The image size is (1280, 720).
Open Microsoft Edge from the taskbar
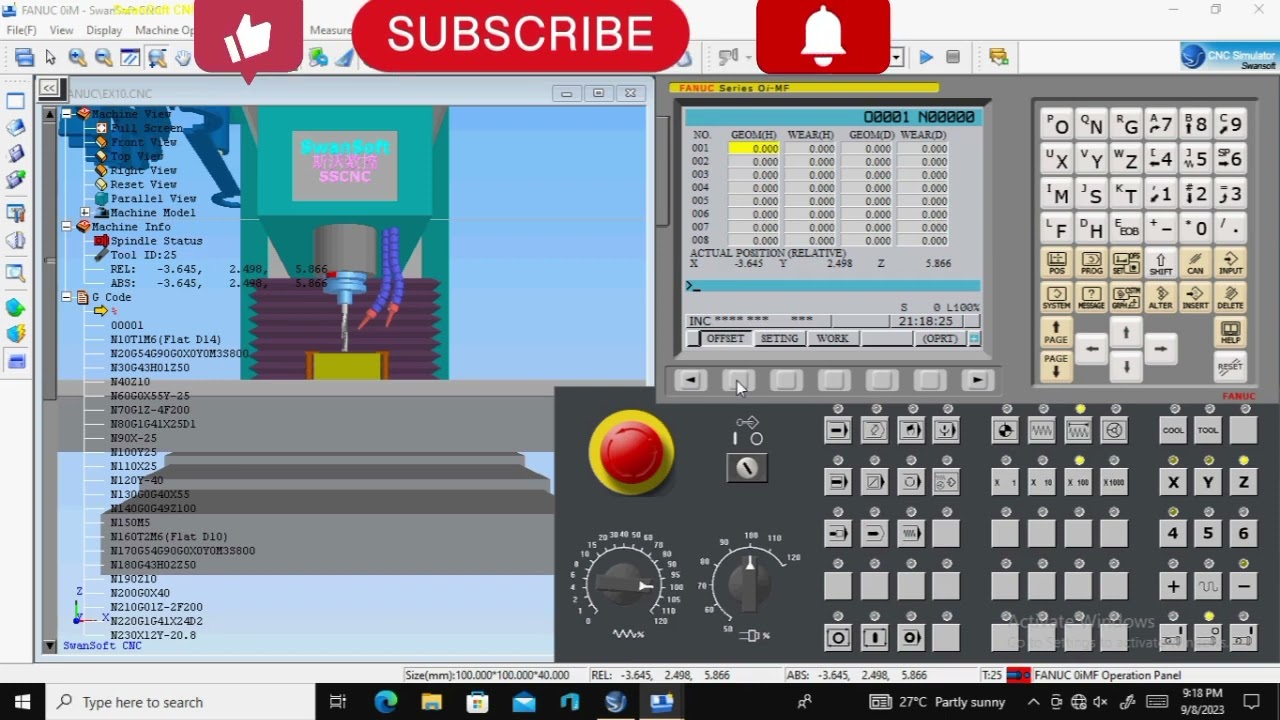point(385,702)
